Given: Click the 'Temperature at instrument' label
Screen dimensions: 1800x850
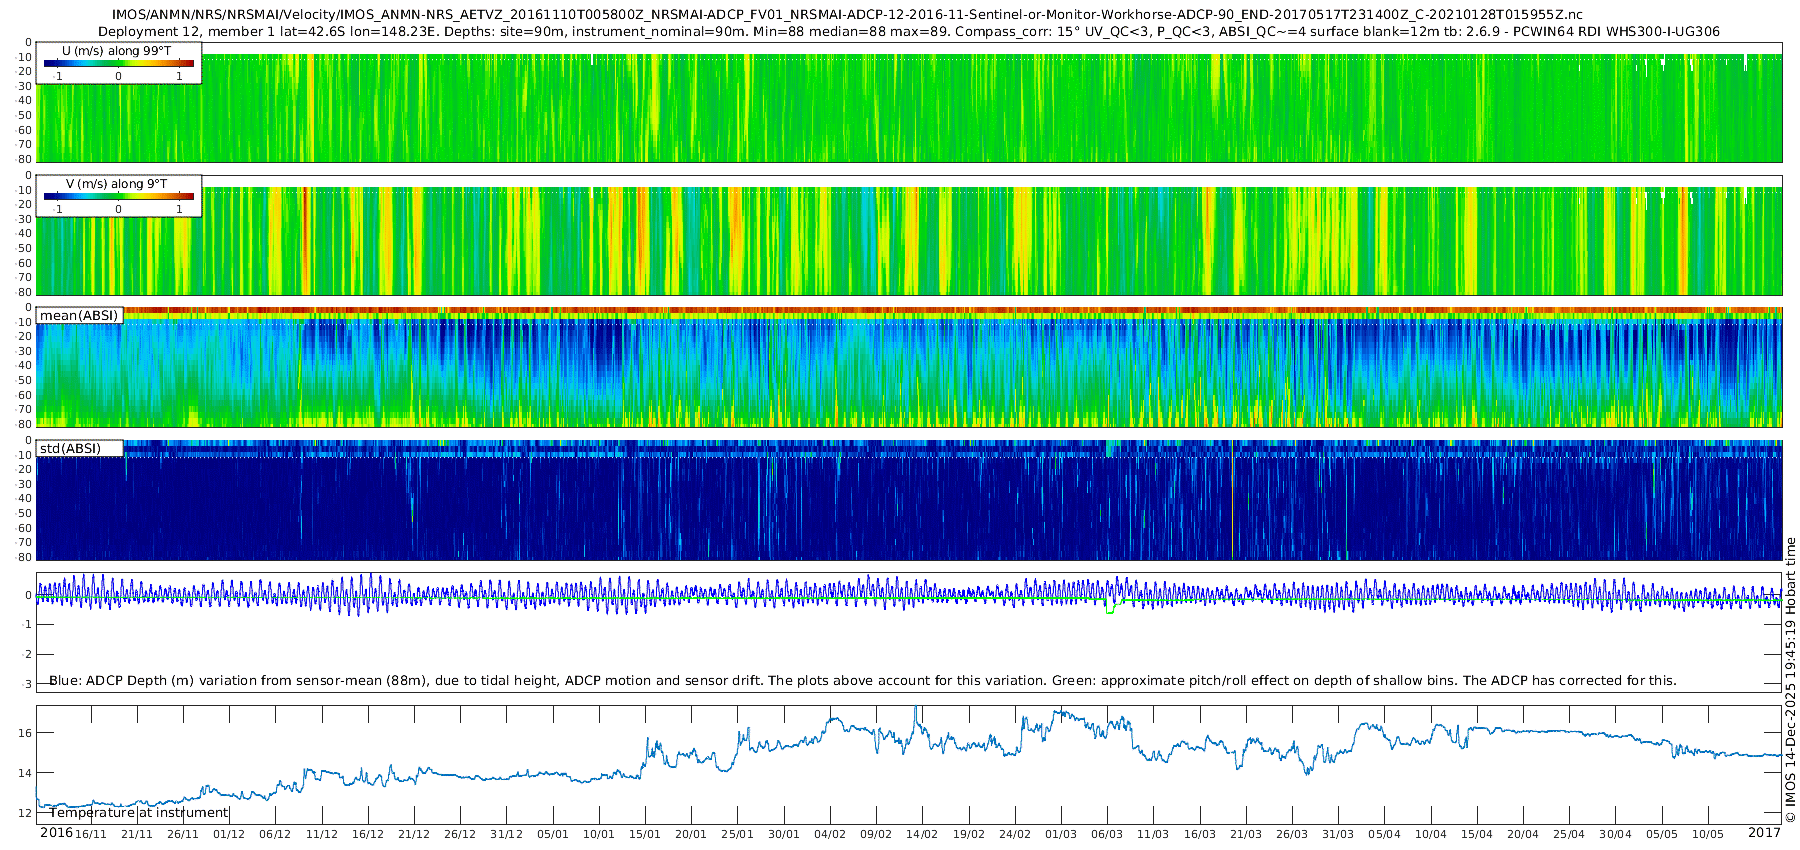Looking at the screenshot, I should click(x=139, y=813).
